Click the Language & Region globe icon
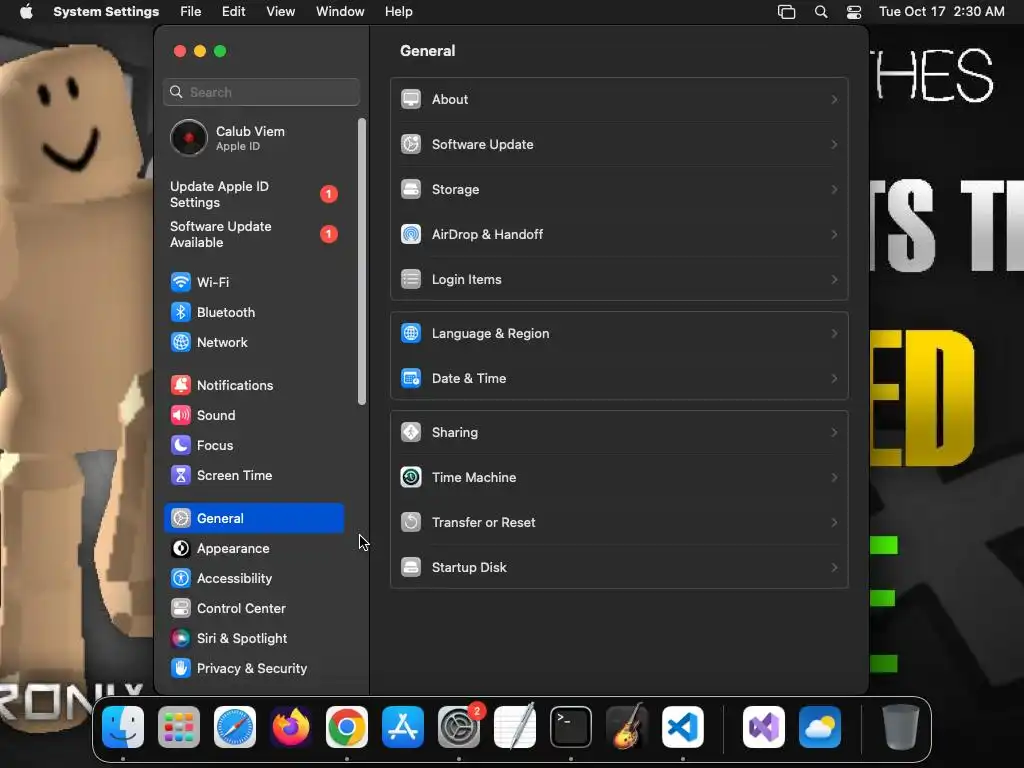The image size is (1024, 768). (411, 333)
